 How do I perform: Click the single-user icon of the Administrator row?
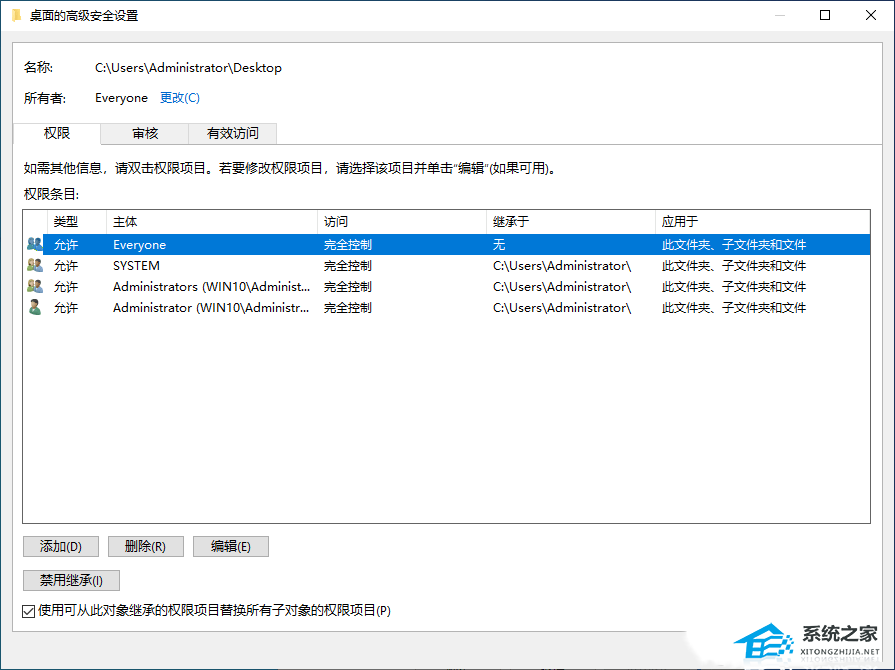(35, 308)
